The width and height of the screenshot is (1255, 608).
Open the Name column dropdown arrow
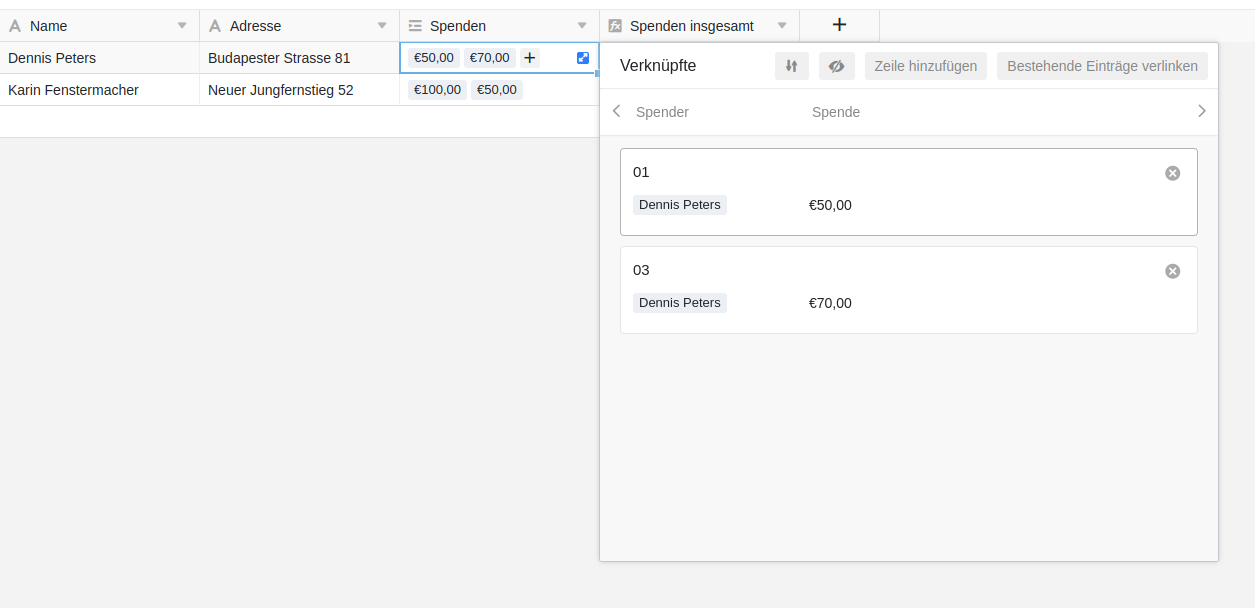coord(182,26)
